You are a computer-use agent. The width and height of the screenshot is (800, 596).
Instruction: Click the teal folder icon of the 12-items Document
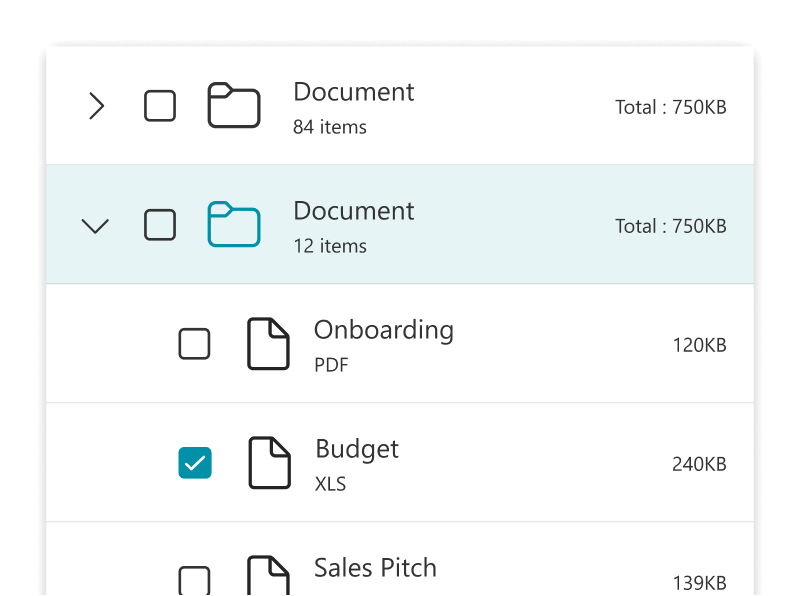pyautogui.click(x=234, y=225)
